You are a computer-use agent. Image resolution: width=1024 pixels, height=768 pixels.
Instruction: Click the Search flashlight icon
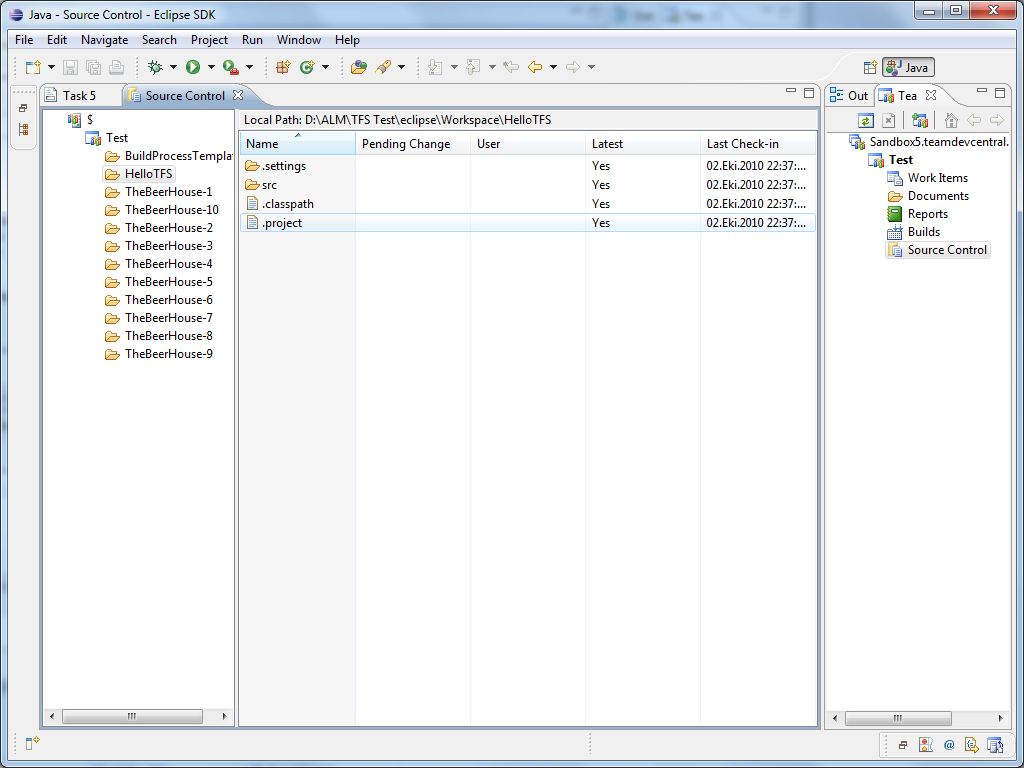point(383,67)
